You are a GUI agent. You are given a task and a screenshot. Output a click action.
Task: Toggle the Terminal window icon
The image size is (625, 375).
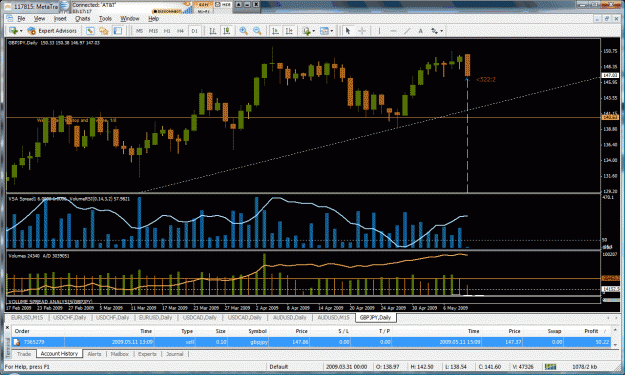click(118, 31)
